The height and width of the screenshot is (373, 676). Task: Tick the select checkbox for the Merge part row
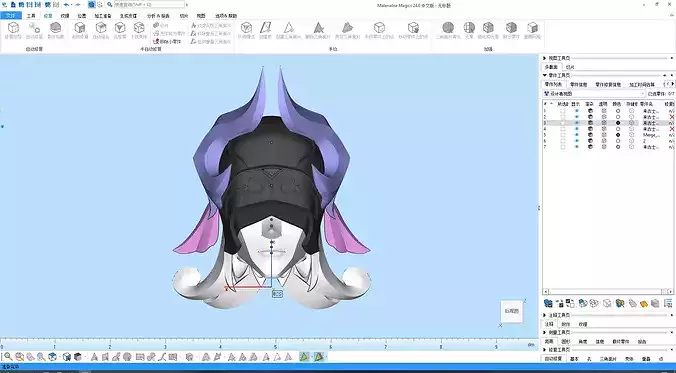(563, 135)
